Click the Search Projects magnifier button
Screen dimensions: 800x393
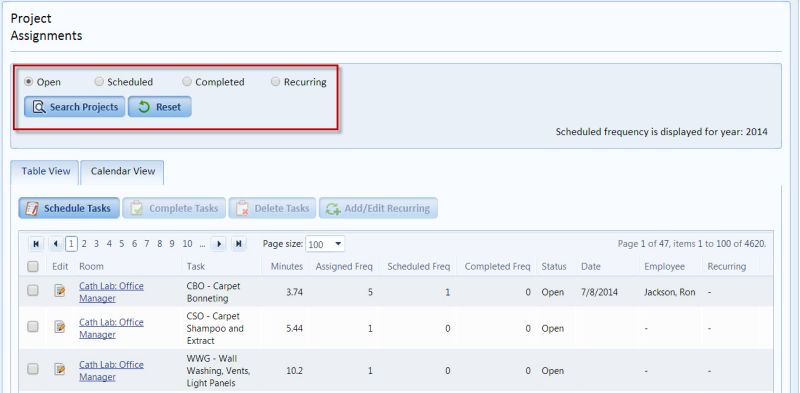coord(74,107)
